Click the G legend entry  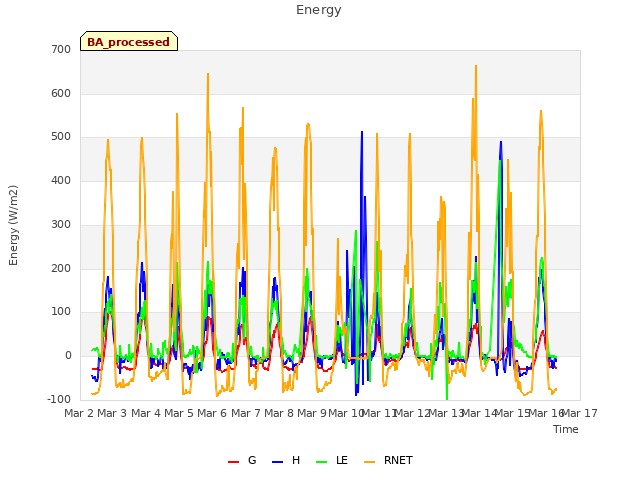point(242,460)
